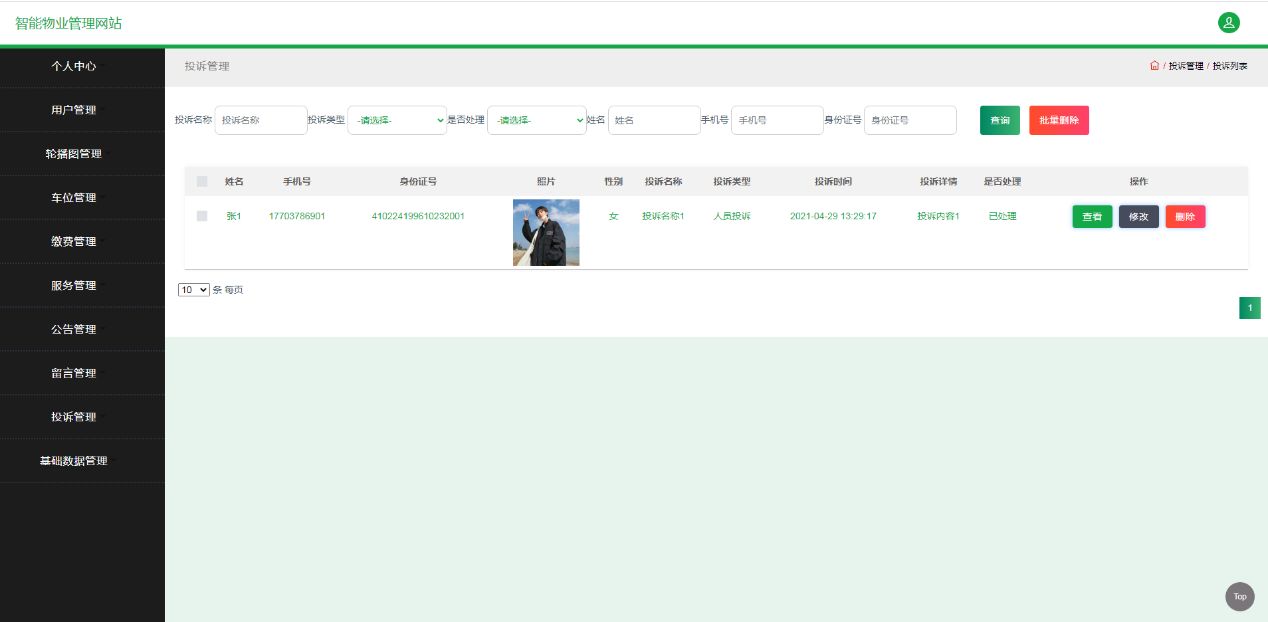Expand 个人中心 in the sidebar
Screen dimensions: 1268x622
[x=82, y=66]
